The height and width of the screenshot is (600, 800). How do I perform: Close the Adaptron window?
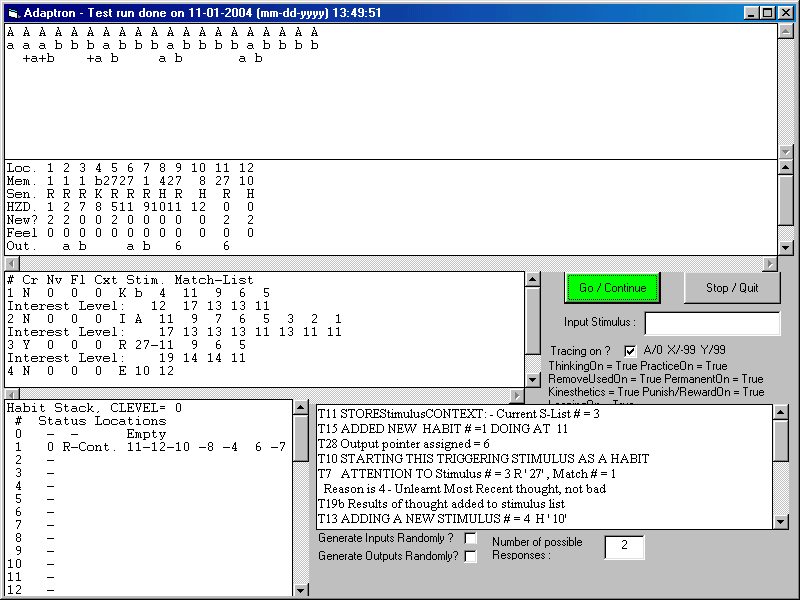pyautogui.click(x=785, y=13)
